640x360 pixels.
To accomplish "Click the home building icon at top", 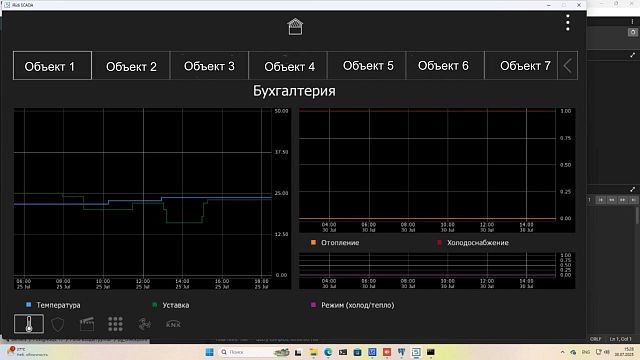I will (295, 27).
